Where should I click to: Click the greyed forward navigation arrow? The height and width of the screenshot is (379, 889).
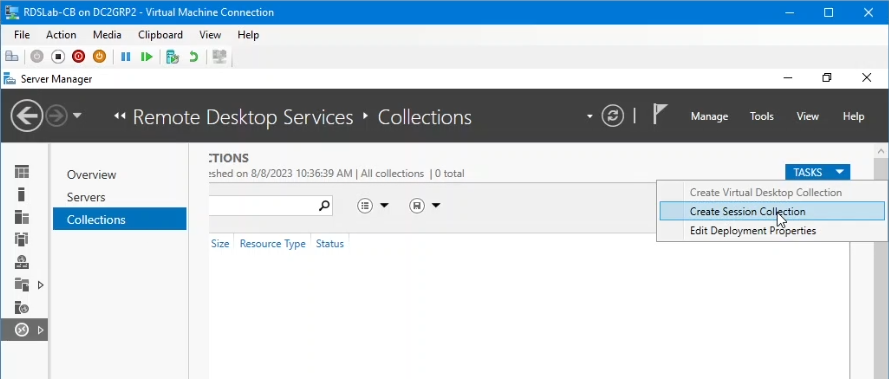(x=57, y=116)
